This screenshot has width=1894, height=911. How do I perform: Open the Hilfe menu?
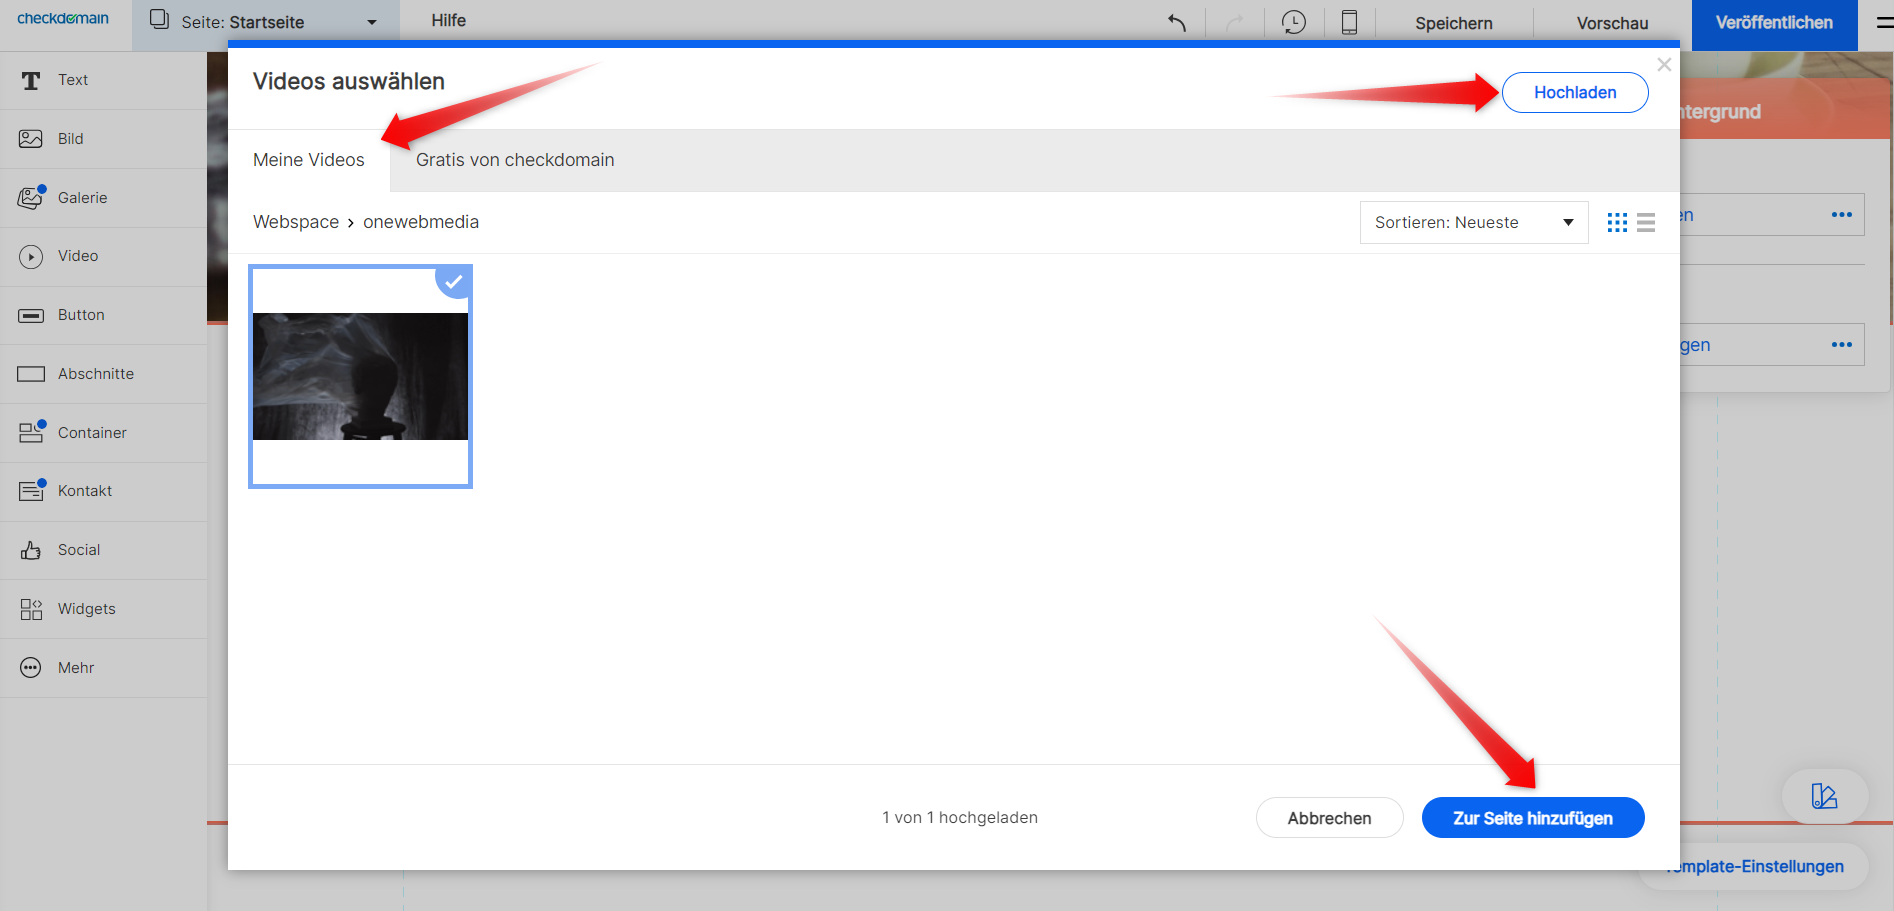(448, 21)
